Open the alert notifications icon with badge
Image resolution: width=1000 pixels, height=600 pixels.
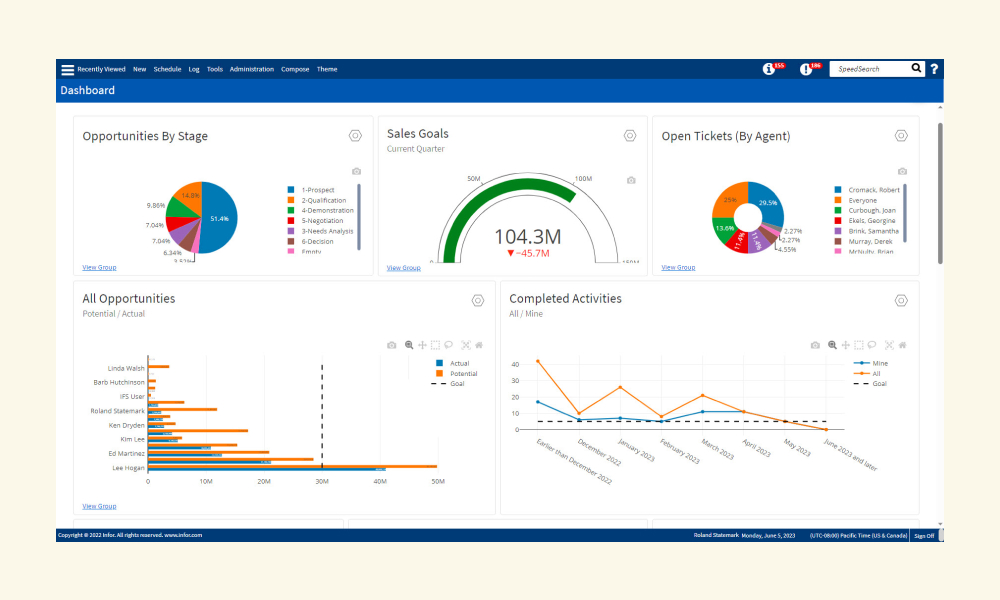click(x=806, y=69)
